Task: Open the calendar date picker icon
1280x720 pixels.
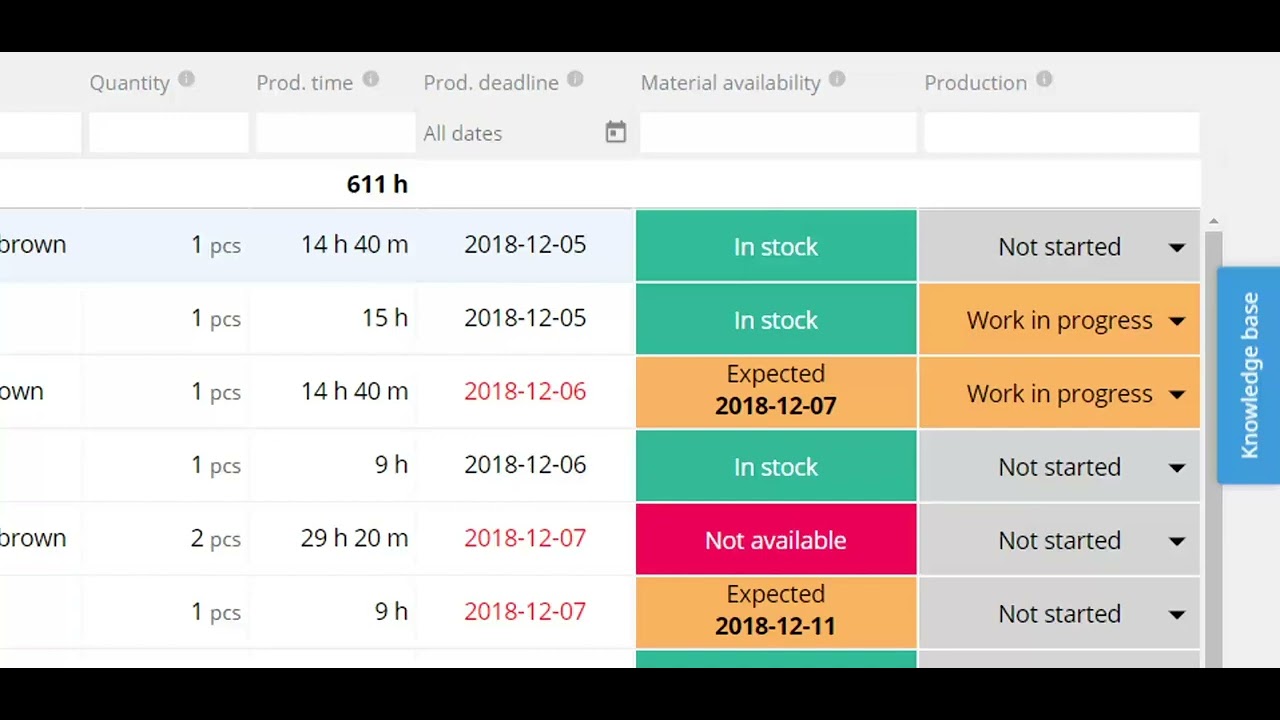Action: click(615, 133)
